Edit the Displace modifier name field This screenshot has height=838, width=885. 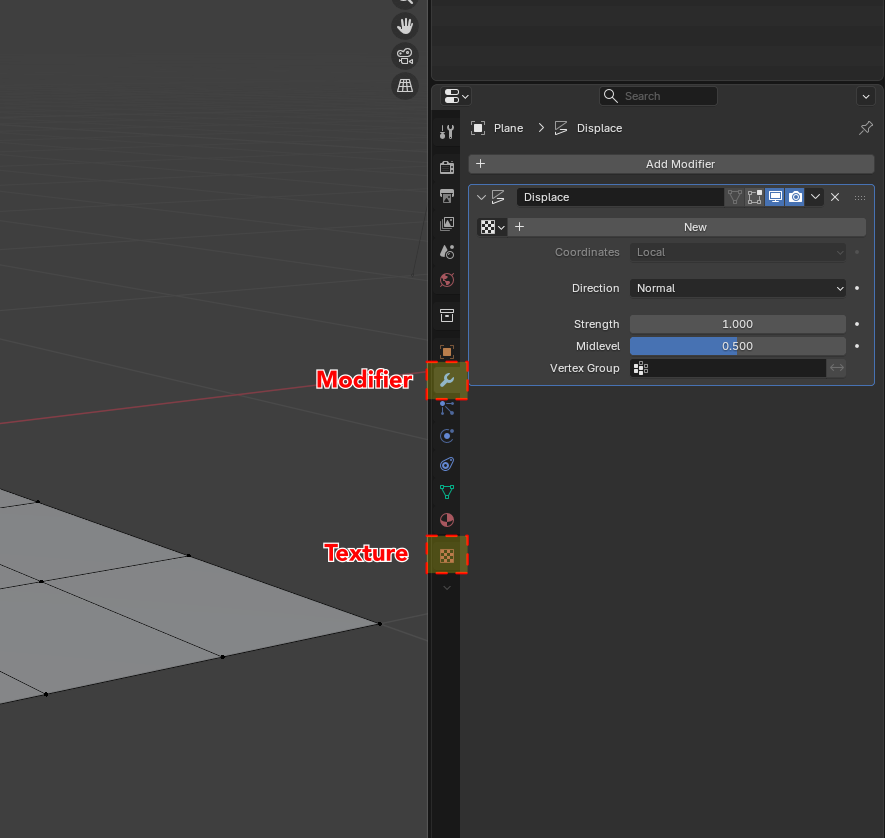(x=620, y=197)
